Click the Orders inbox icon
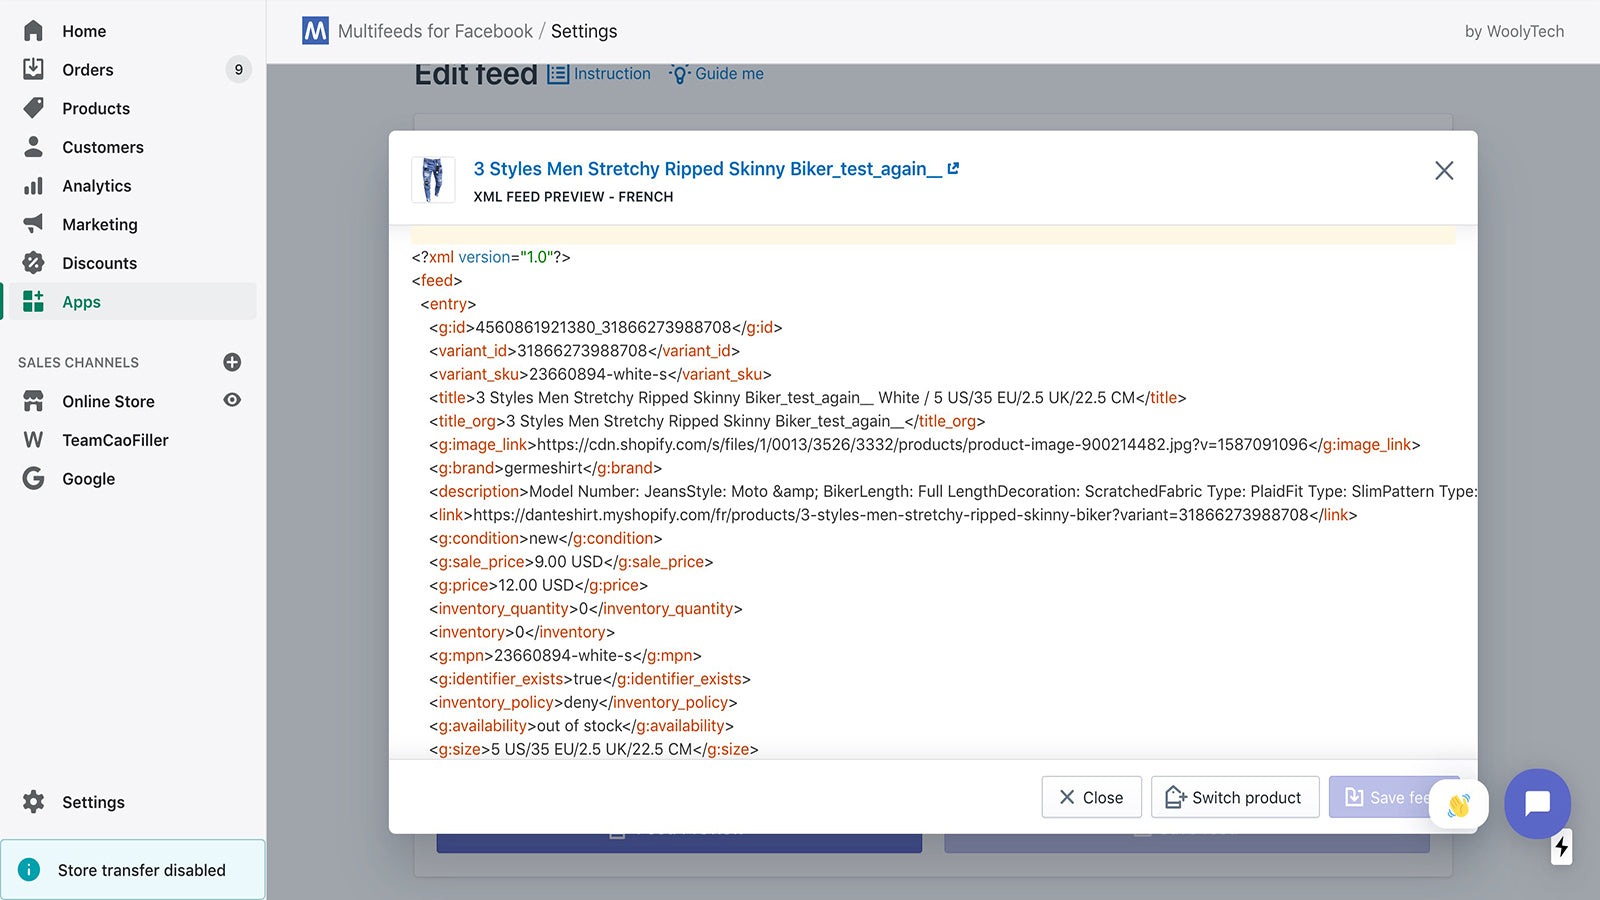Image resolution: width=1600 pixels, height=900 pixels. pos(33,69)
